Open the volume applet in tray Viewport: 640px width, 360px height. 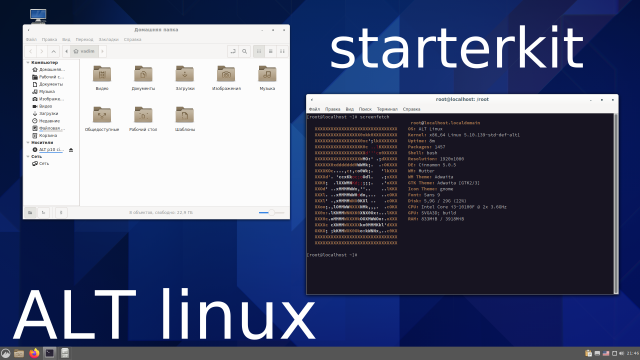tap(622, 353)
